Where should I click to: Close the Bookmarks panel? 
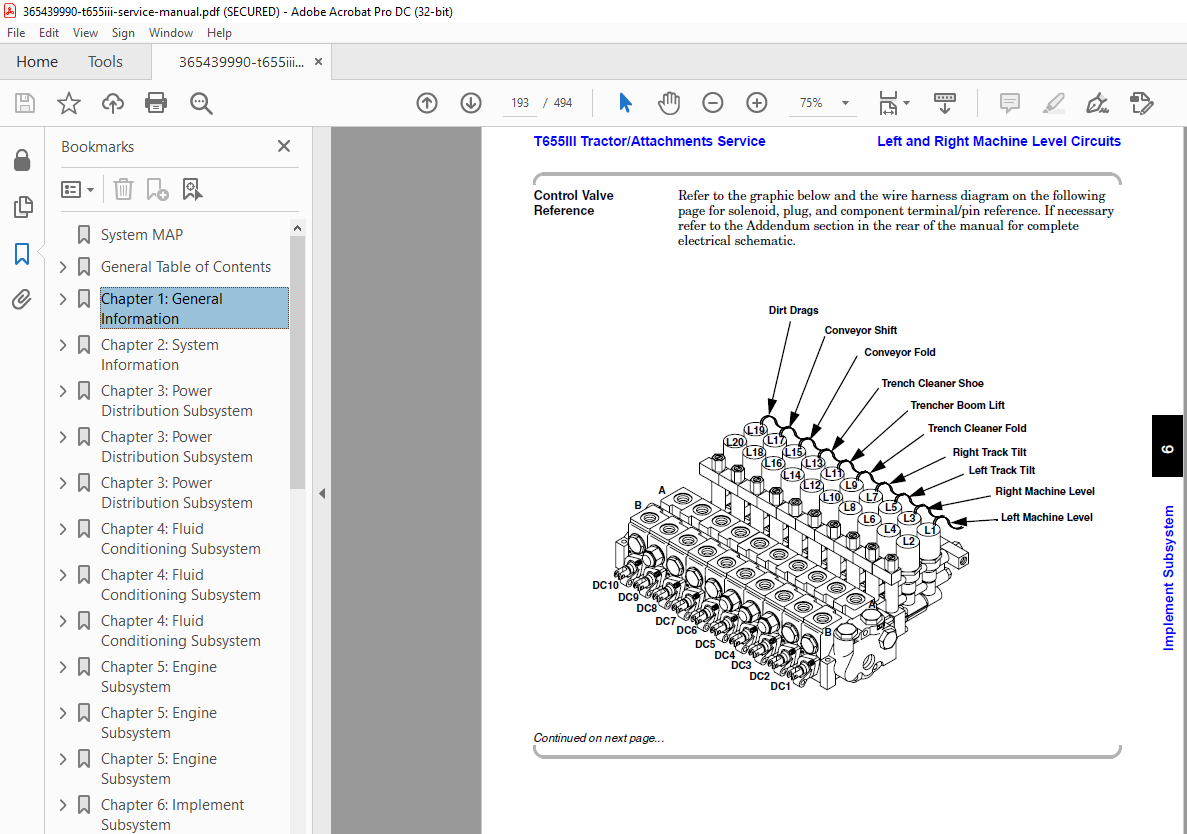pos(284,146)
